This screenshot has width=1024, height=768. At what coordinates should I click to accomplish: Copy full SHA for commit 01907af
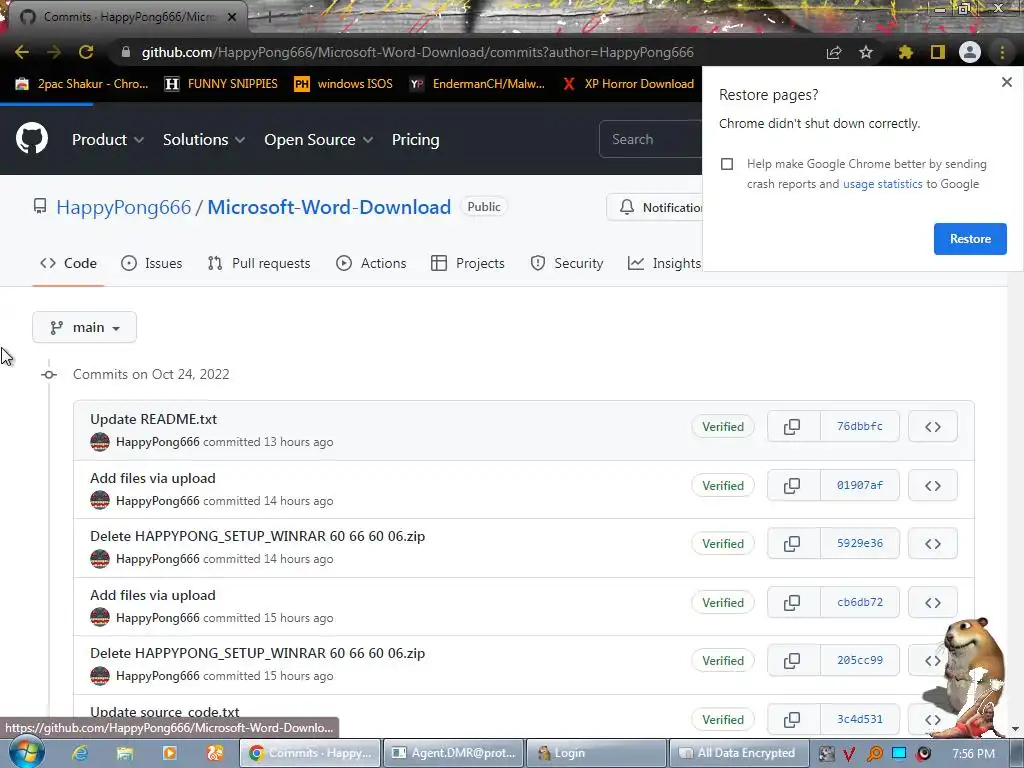(x=792, y=485)
